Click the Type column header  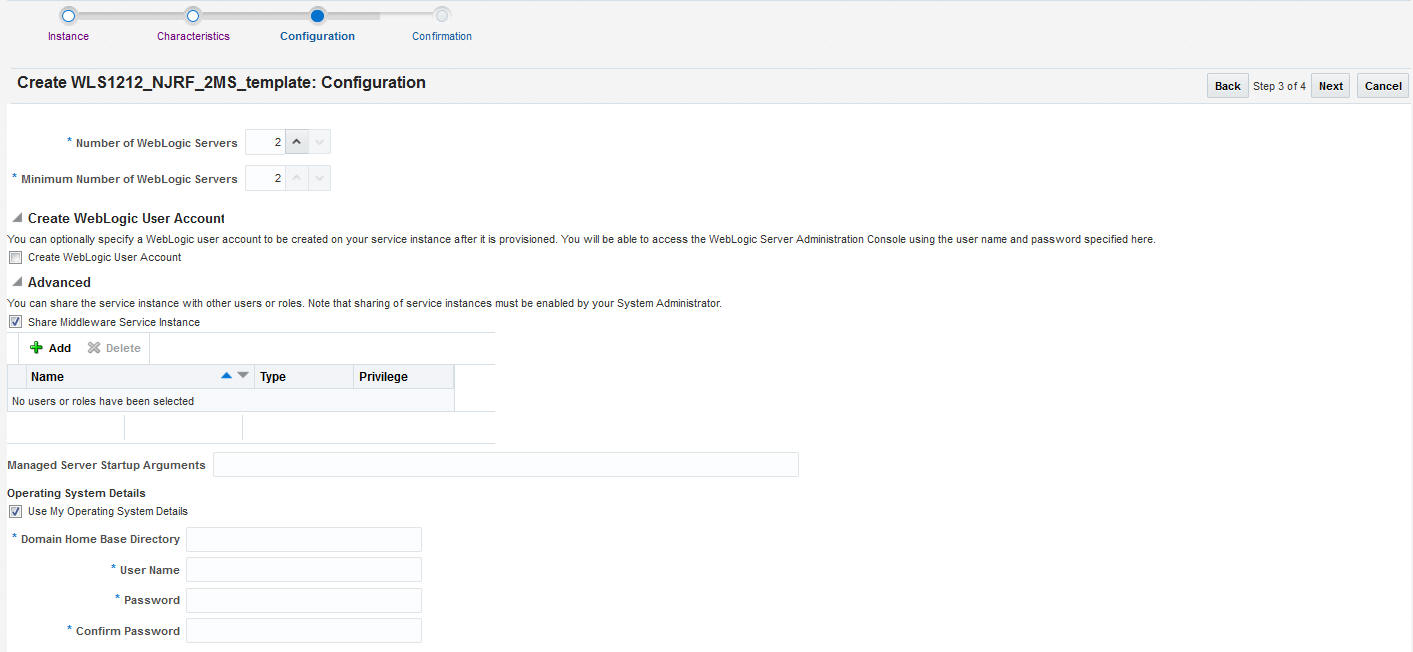(x=304, y=377)
